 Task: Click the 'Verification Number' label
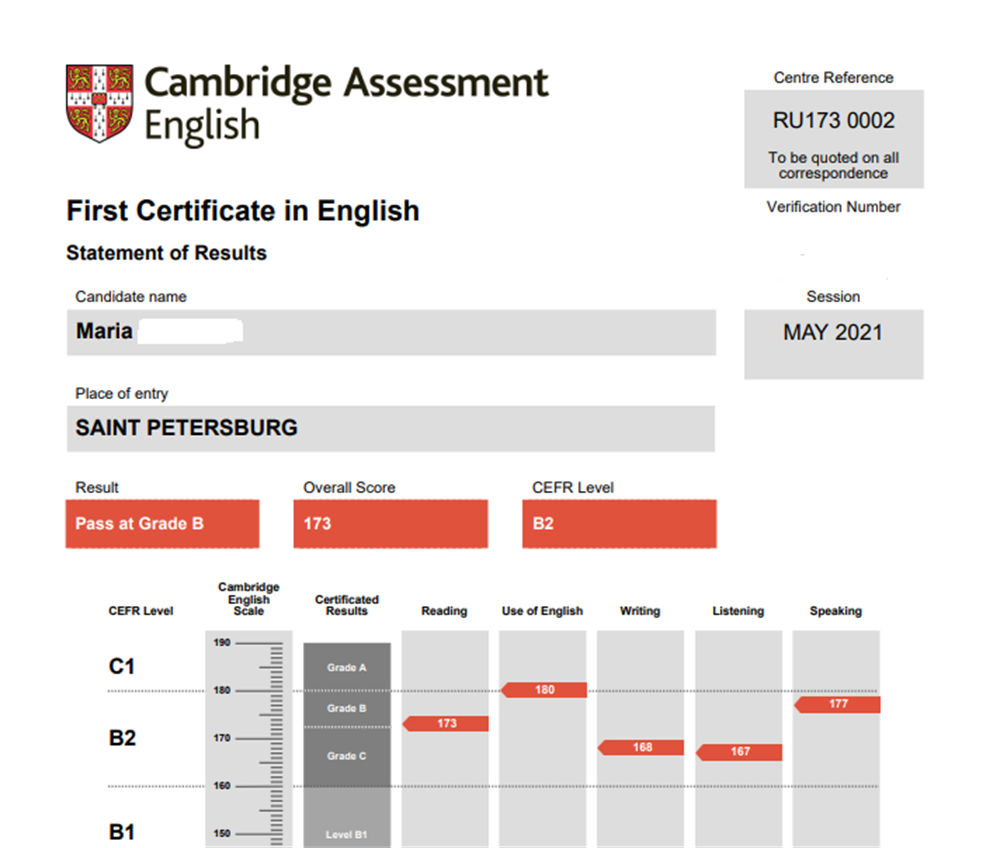(x=834, y=207)
